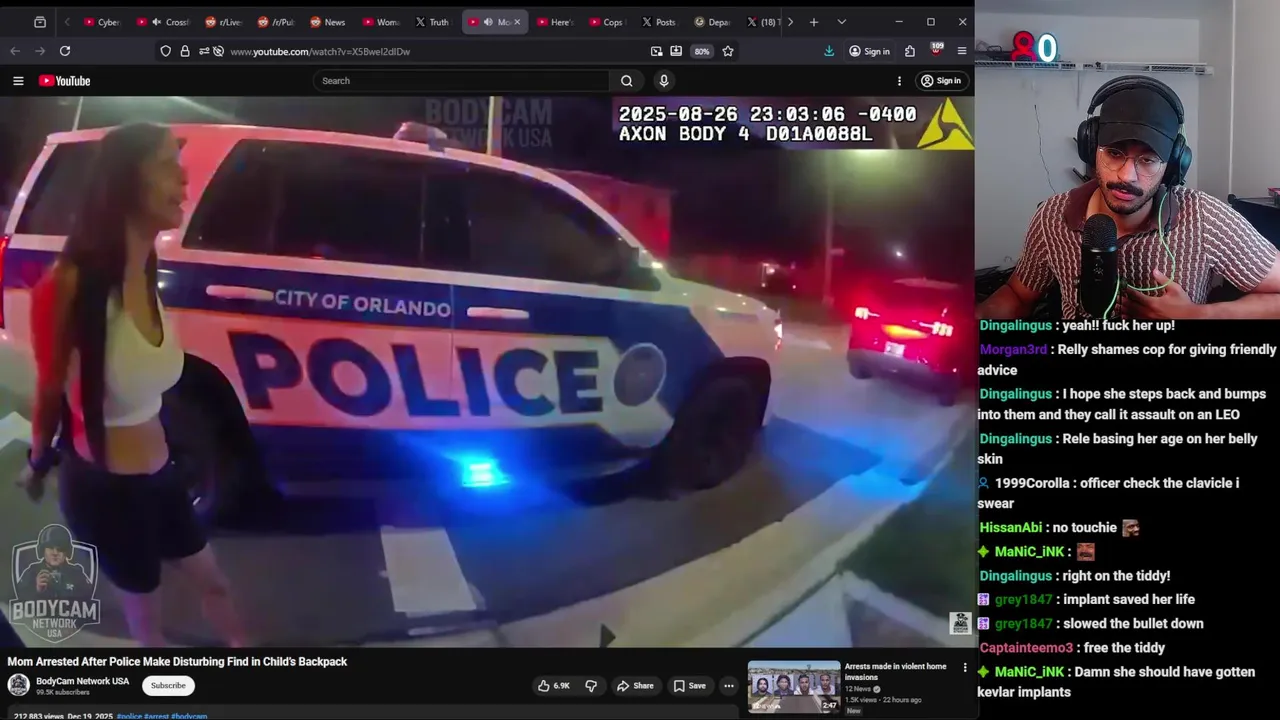Click browser back arrow
Viewport: 1280px width, 720px height.
[15, 51]
